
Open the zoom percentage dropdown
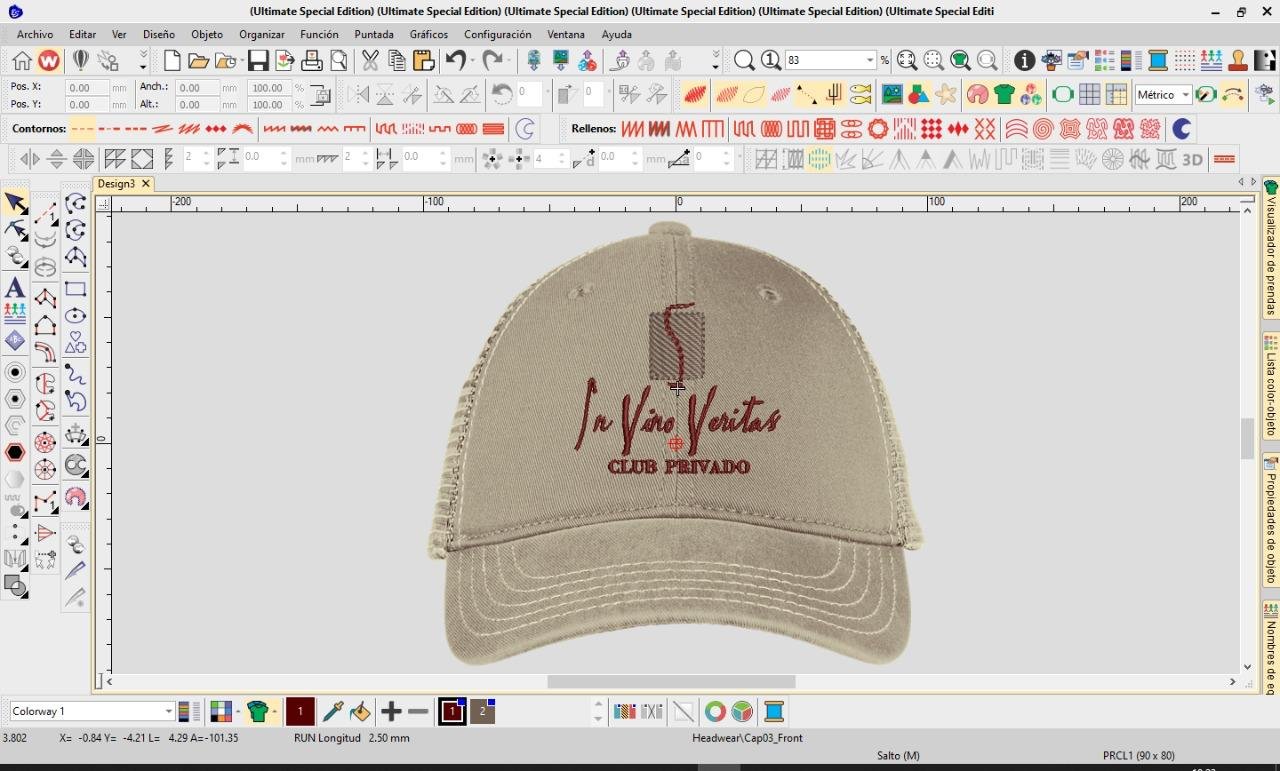870,61
